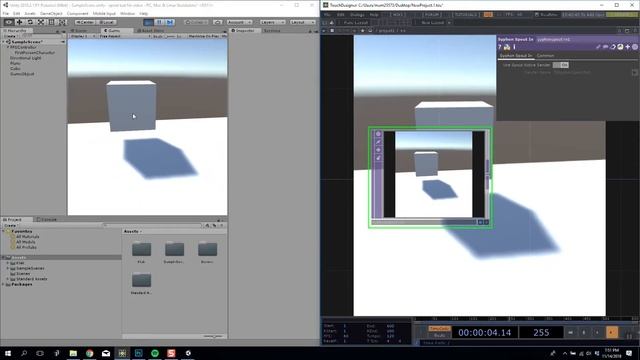Click Beats mode button in timeline
The width and height of the screenshot is (640, 360).
[x=439, y=335]
